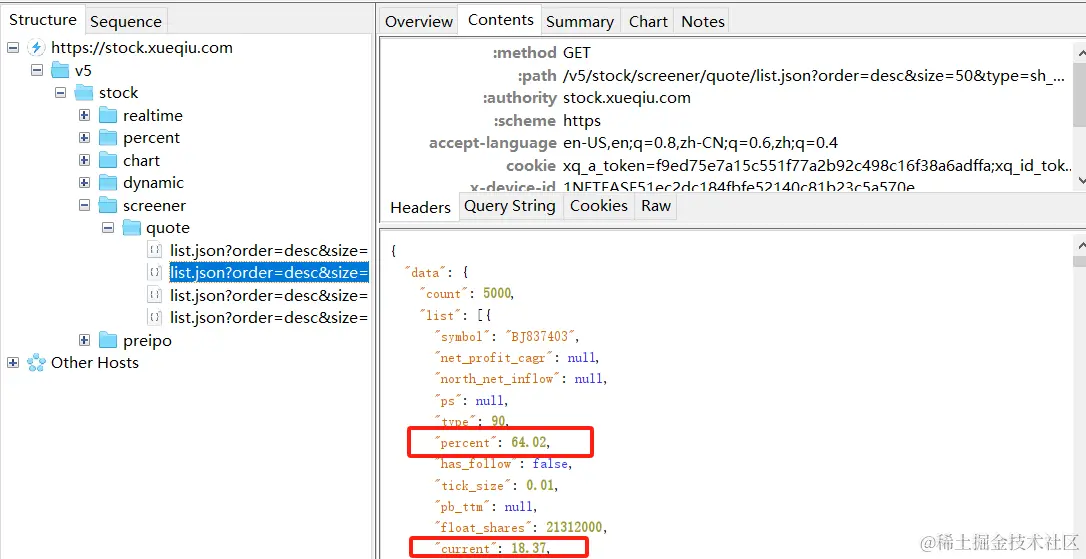This screenshot has height=559, width=1086.
Task: Click the cookie xq_a_token header value
Action: (x=818, y=166)
